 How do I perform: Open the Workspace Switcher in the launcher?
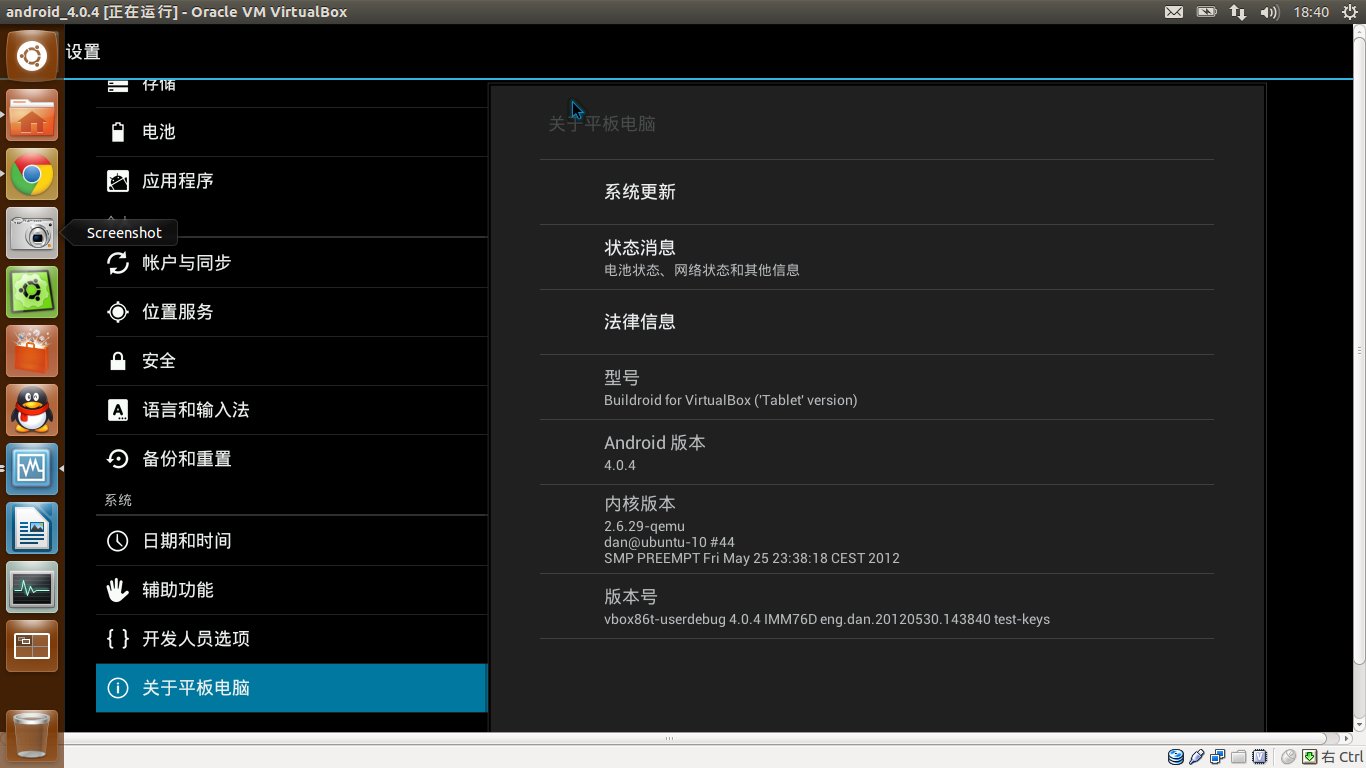(32, 646)
